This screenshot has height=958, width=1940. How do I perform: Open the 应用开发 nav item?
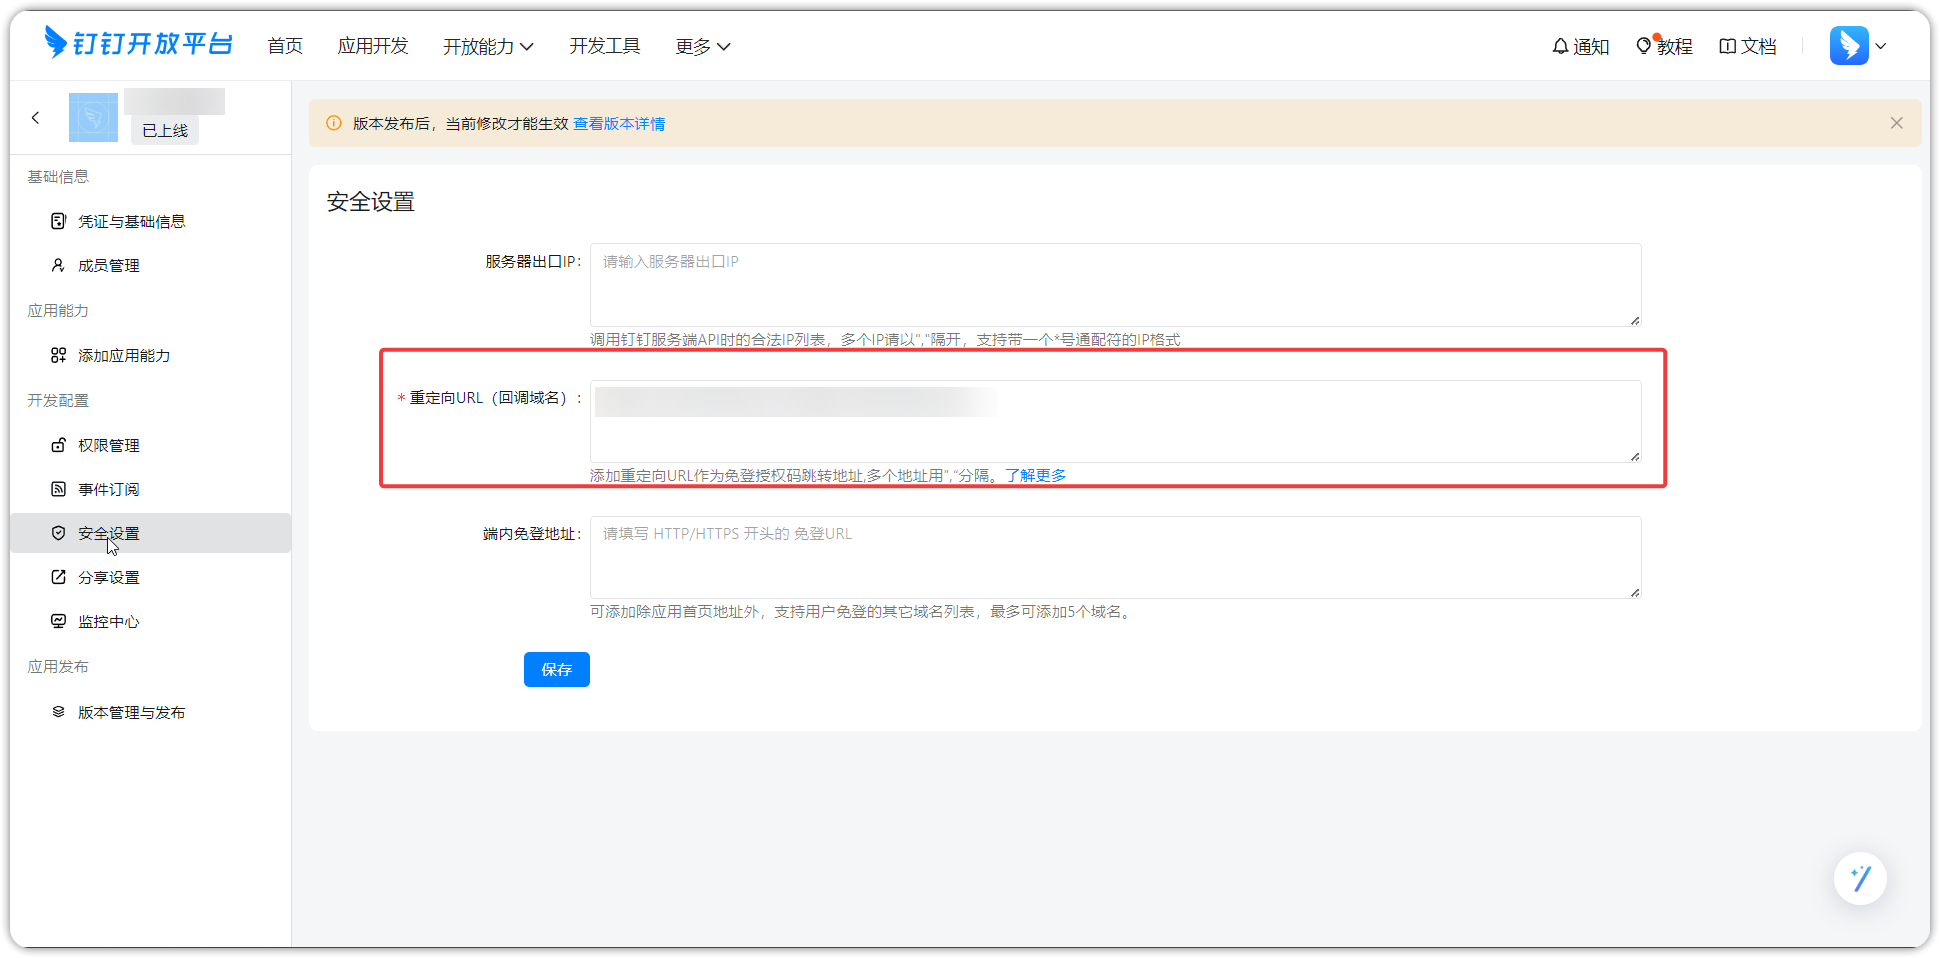coord(373,46)
